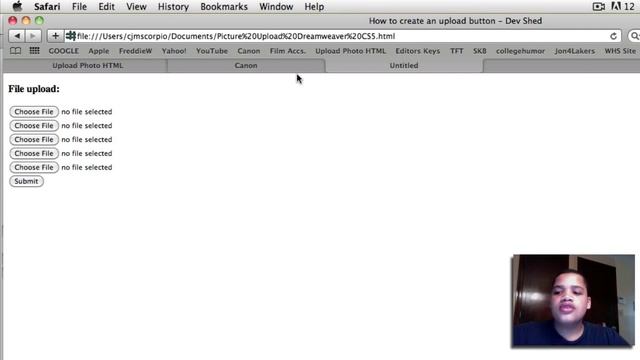640x360 pixels.
Task: Open the Apple bookmark
Action: 99,51
